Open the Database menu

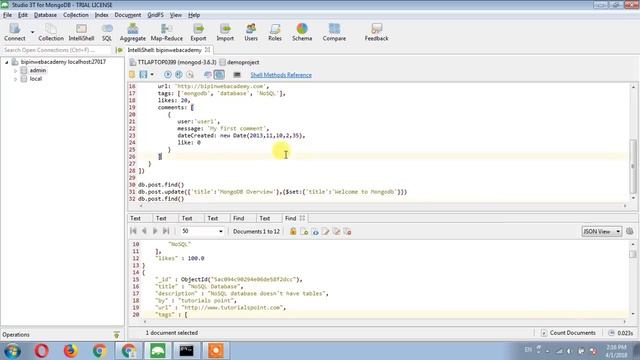coord(45,15)
